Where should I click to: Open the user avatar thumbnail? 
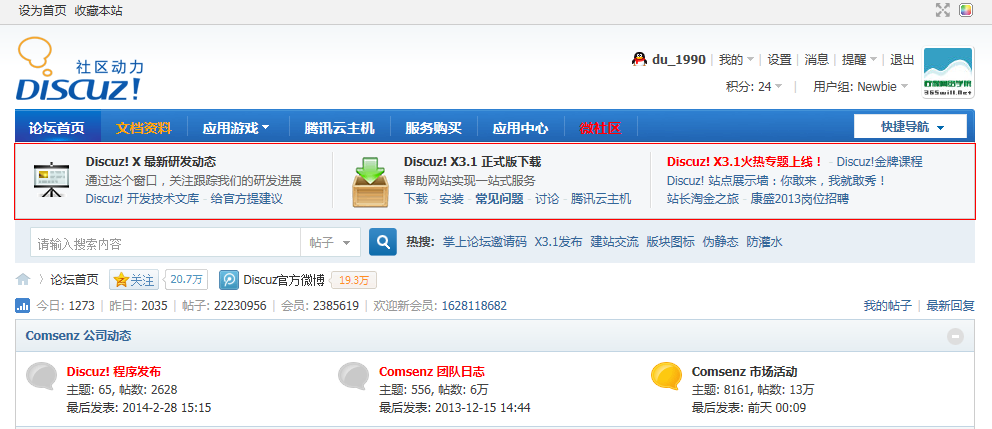948,73
